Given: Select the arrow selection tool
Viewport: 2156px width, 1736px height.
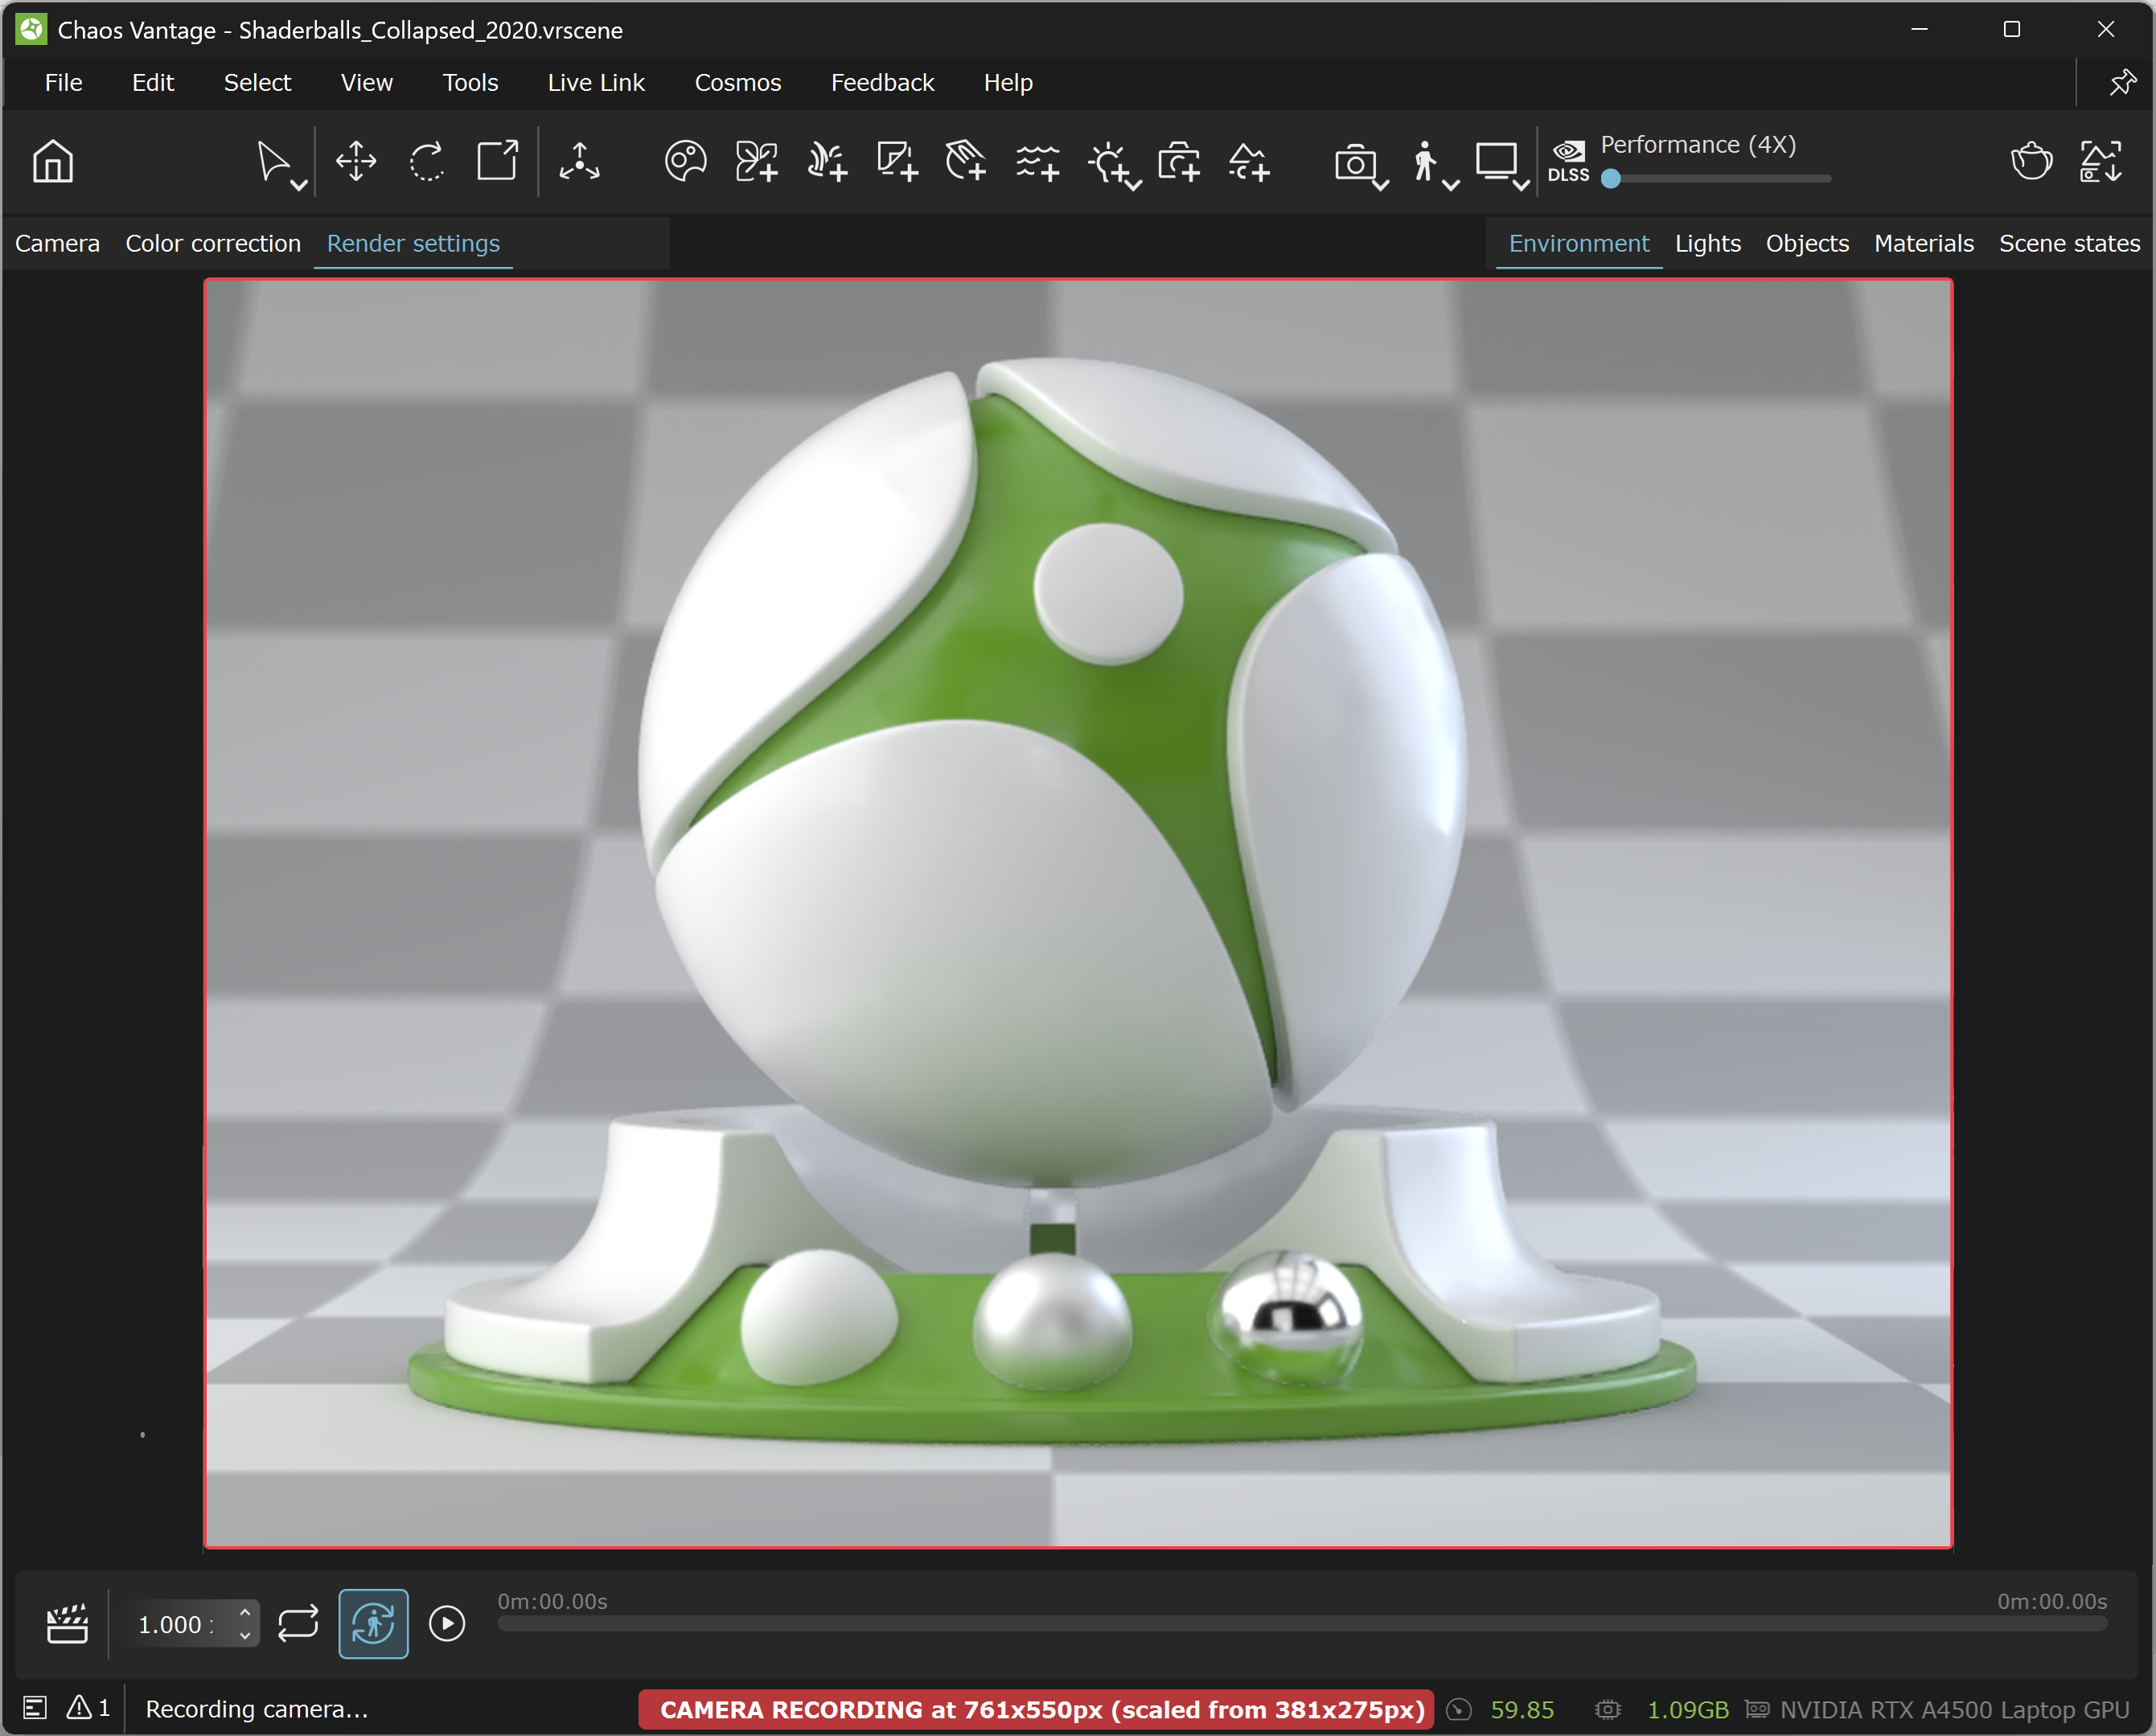Looking at the screenshot, I should [272, 161].
